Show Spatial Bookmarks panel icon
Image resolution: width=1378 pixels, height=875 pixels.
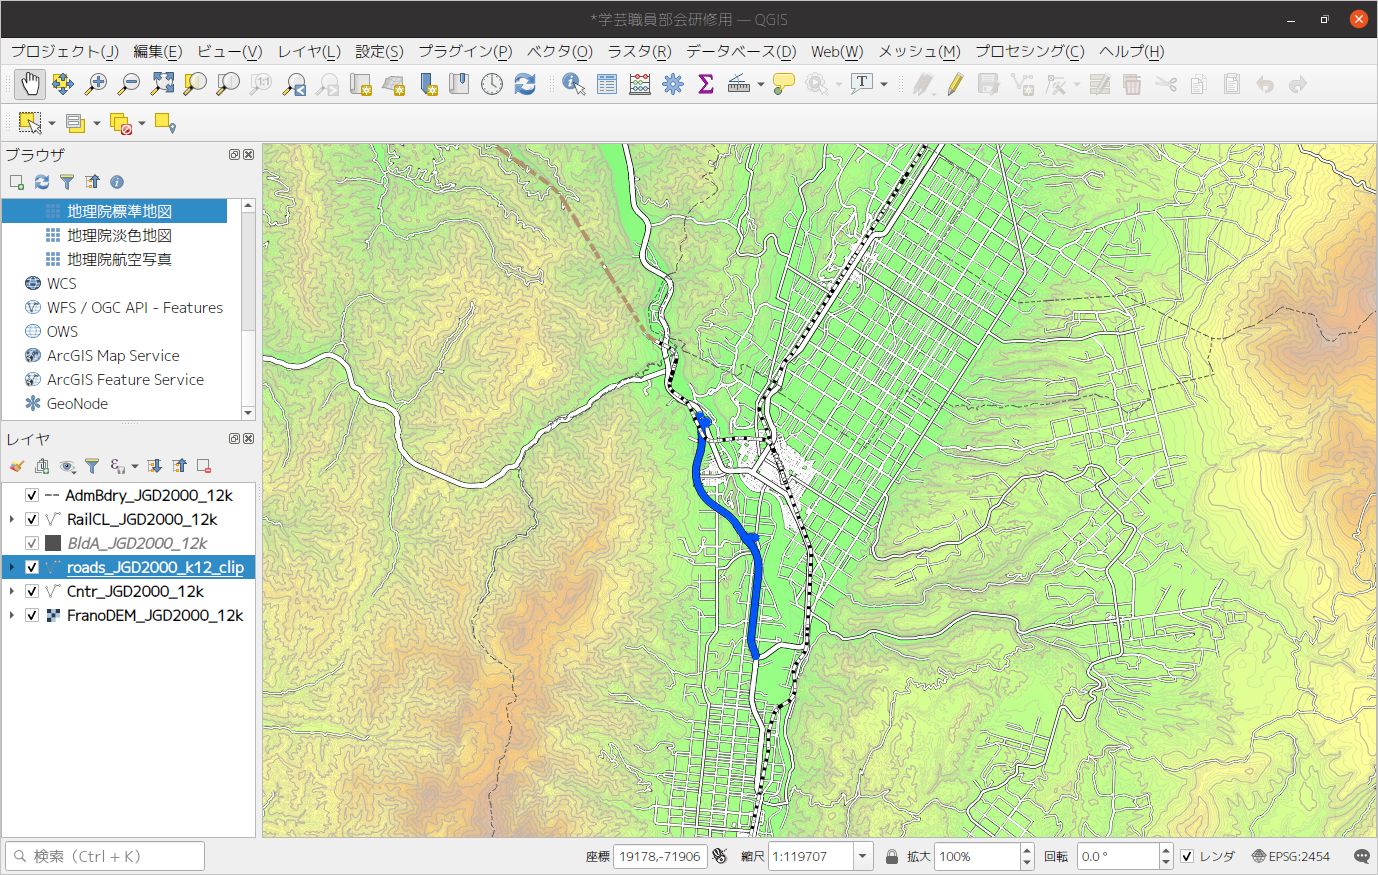pos(459,85)
